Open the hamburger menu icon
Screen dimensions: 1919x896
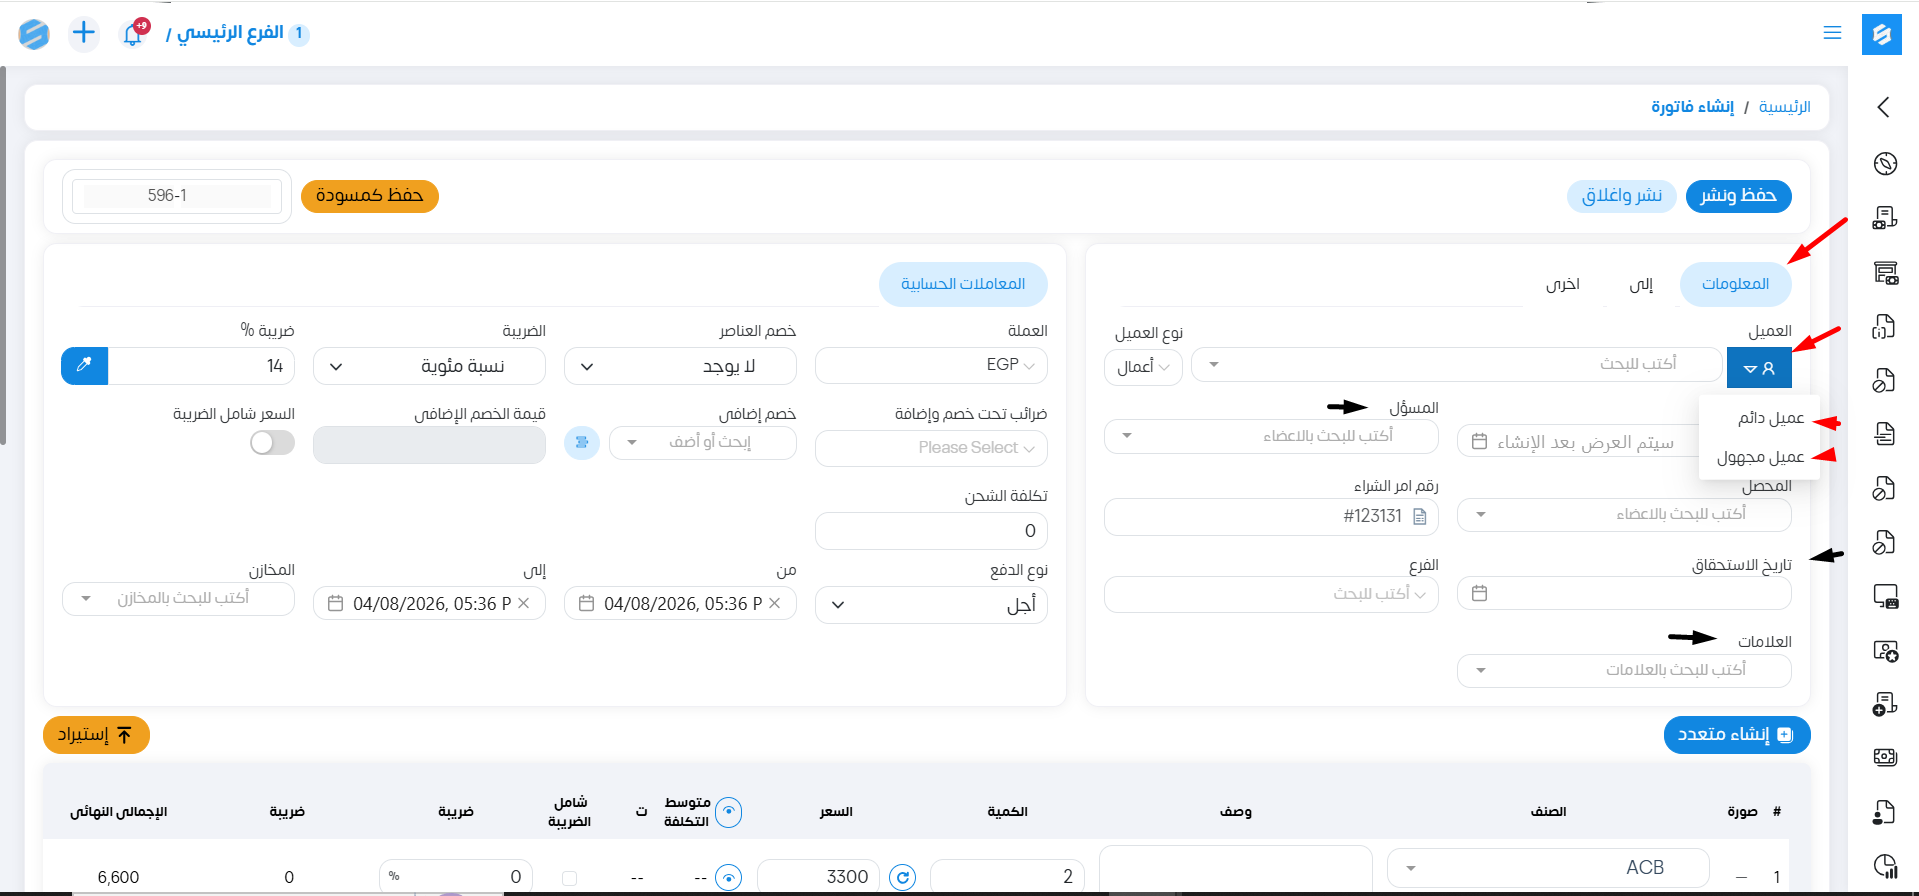pos(1832,33)
